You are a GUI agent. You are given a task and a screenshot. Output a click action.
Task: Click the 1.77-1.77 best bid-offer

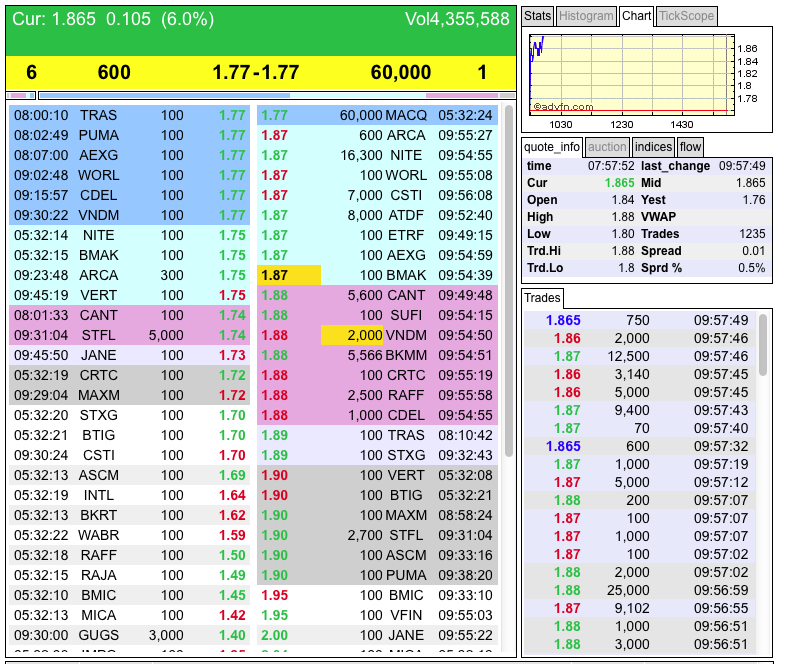(256, 73)
